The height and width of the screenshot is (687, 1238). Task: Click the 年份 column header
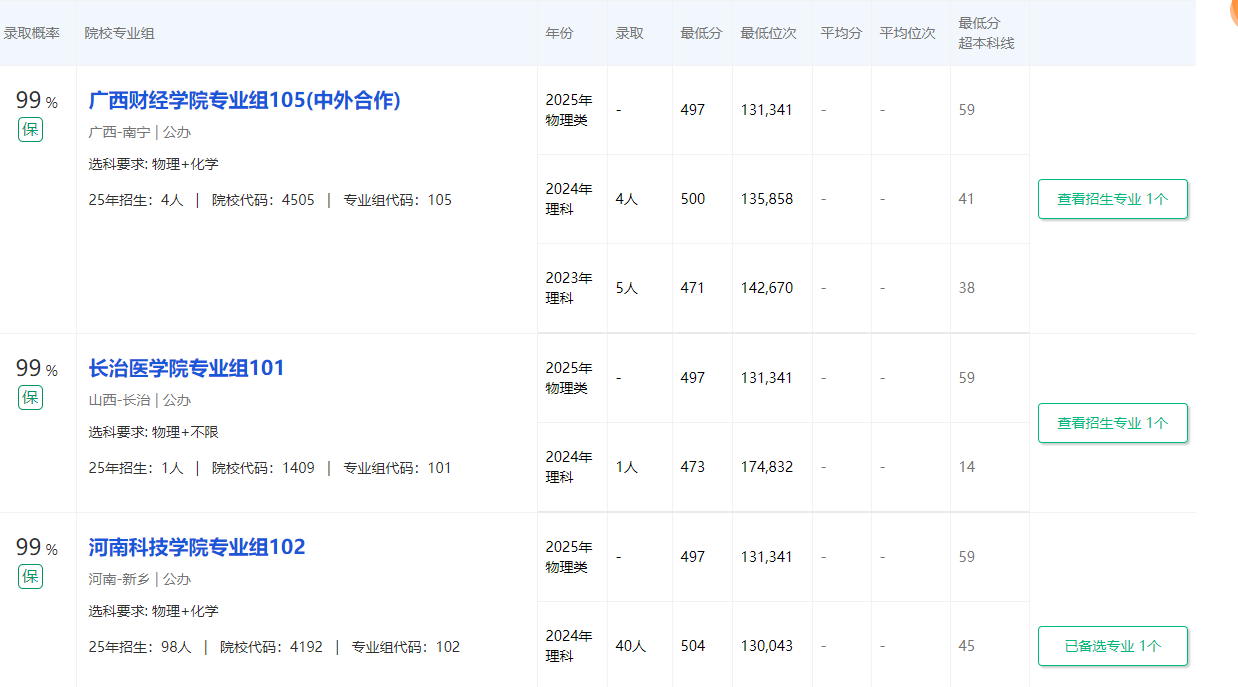pos(559,33)
